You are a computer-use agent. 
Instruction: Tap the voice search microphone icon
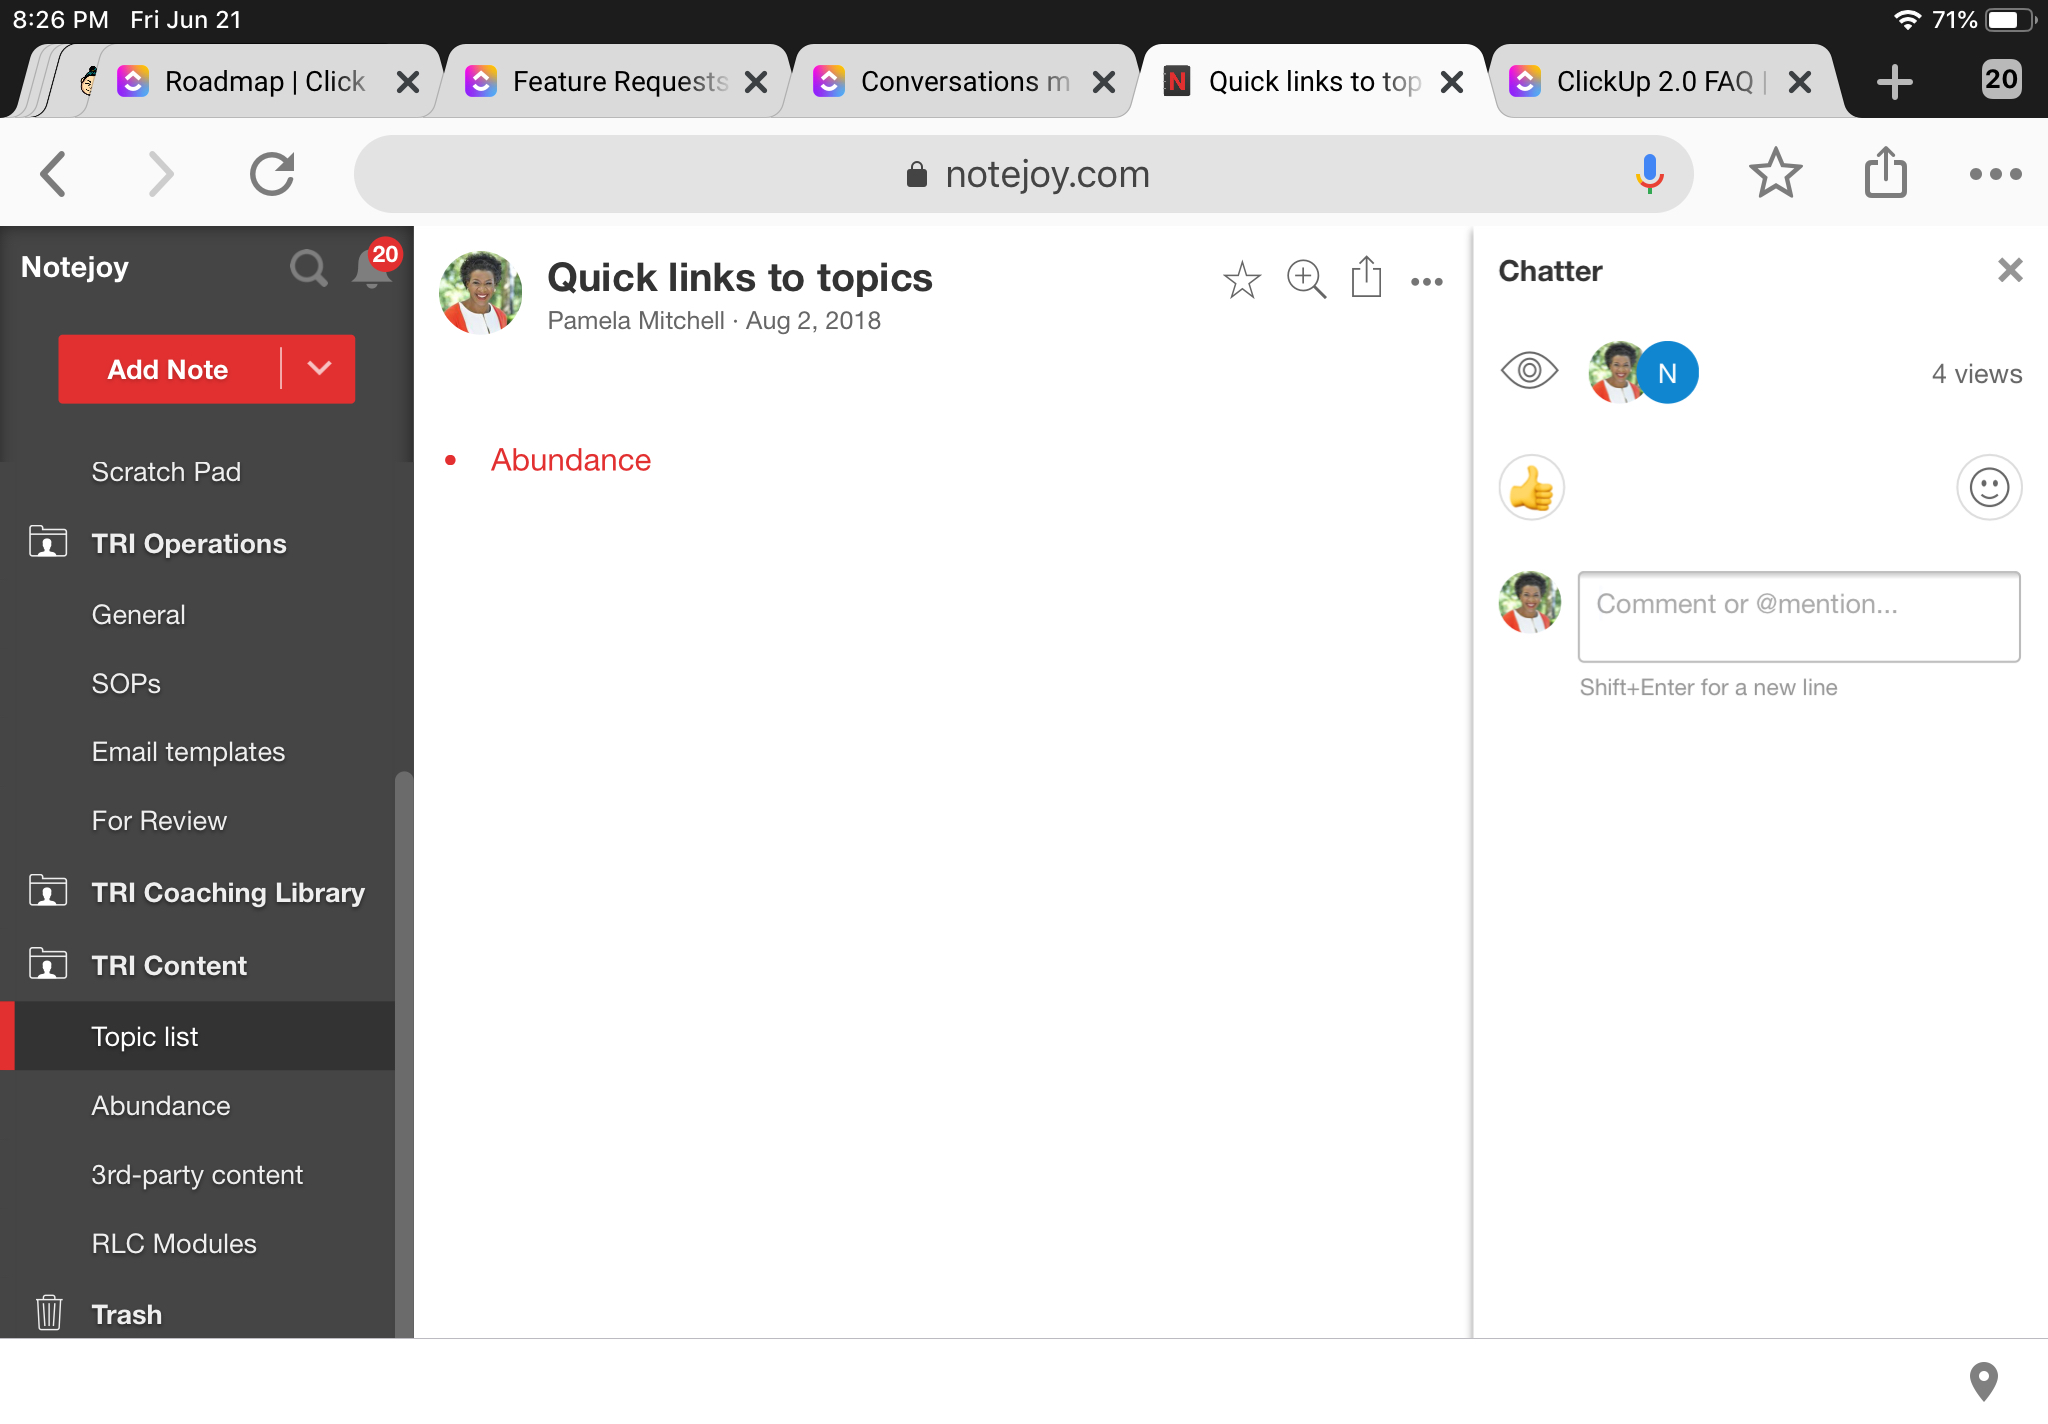click(x=1649, y=174)
